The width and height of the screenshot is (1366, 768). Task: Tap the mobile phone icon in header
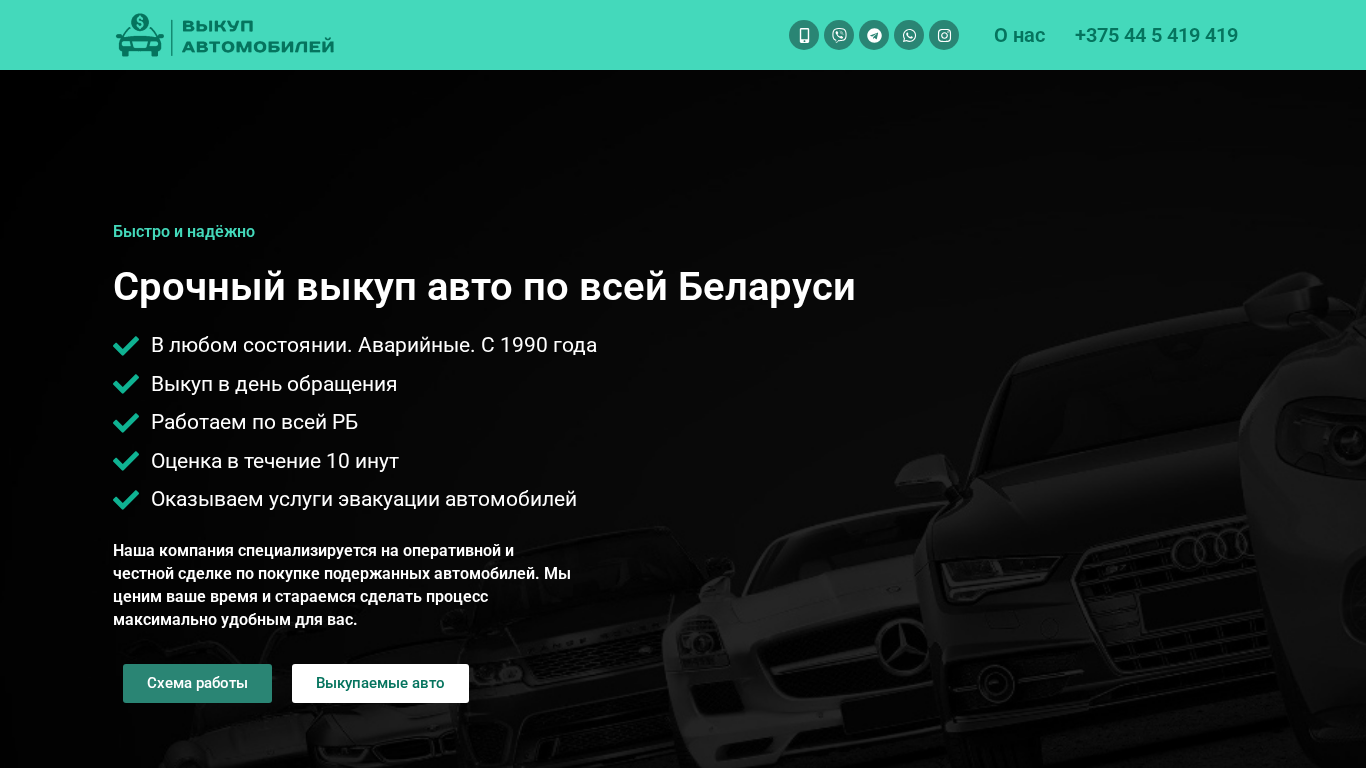804,35
